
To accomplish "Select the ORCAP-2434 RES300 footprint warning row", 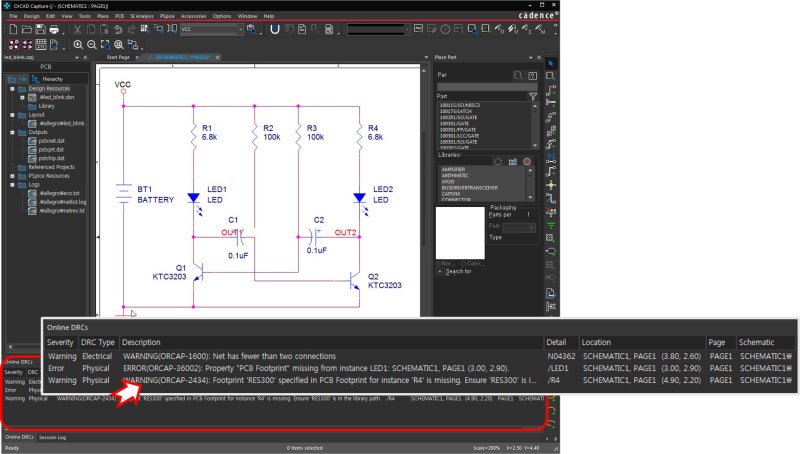I will (420, 381).
